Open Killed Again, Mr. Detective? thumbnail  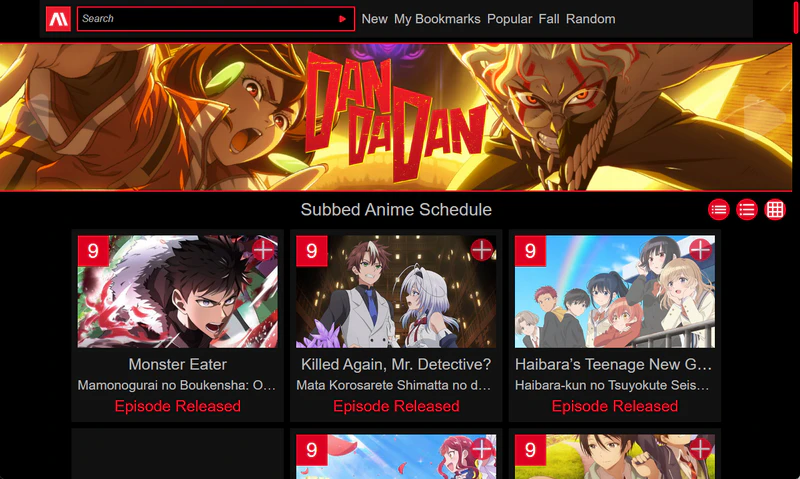click(x=396, y=291)
